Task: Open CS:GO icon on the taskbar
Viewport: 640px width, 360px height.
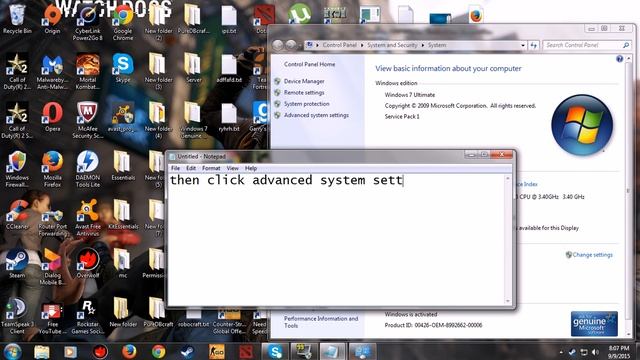Action: pos(217,351)
